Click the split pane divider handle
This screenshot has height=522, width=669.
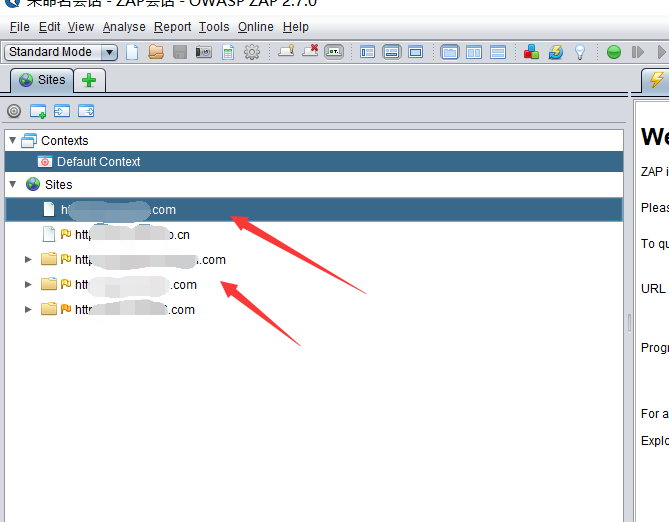(x=629, y=323)
